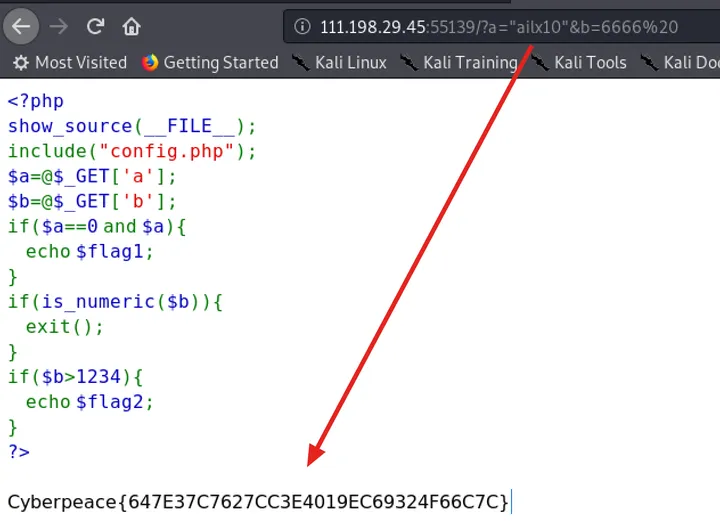
Task: Open the Kali Training bookmark
Action: [459, 62]
